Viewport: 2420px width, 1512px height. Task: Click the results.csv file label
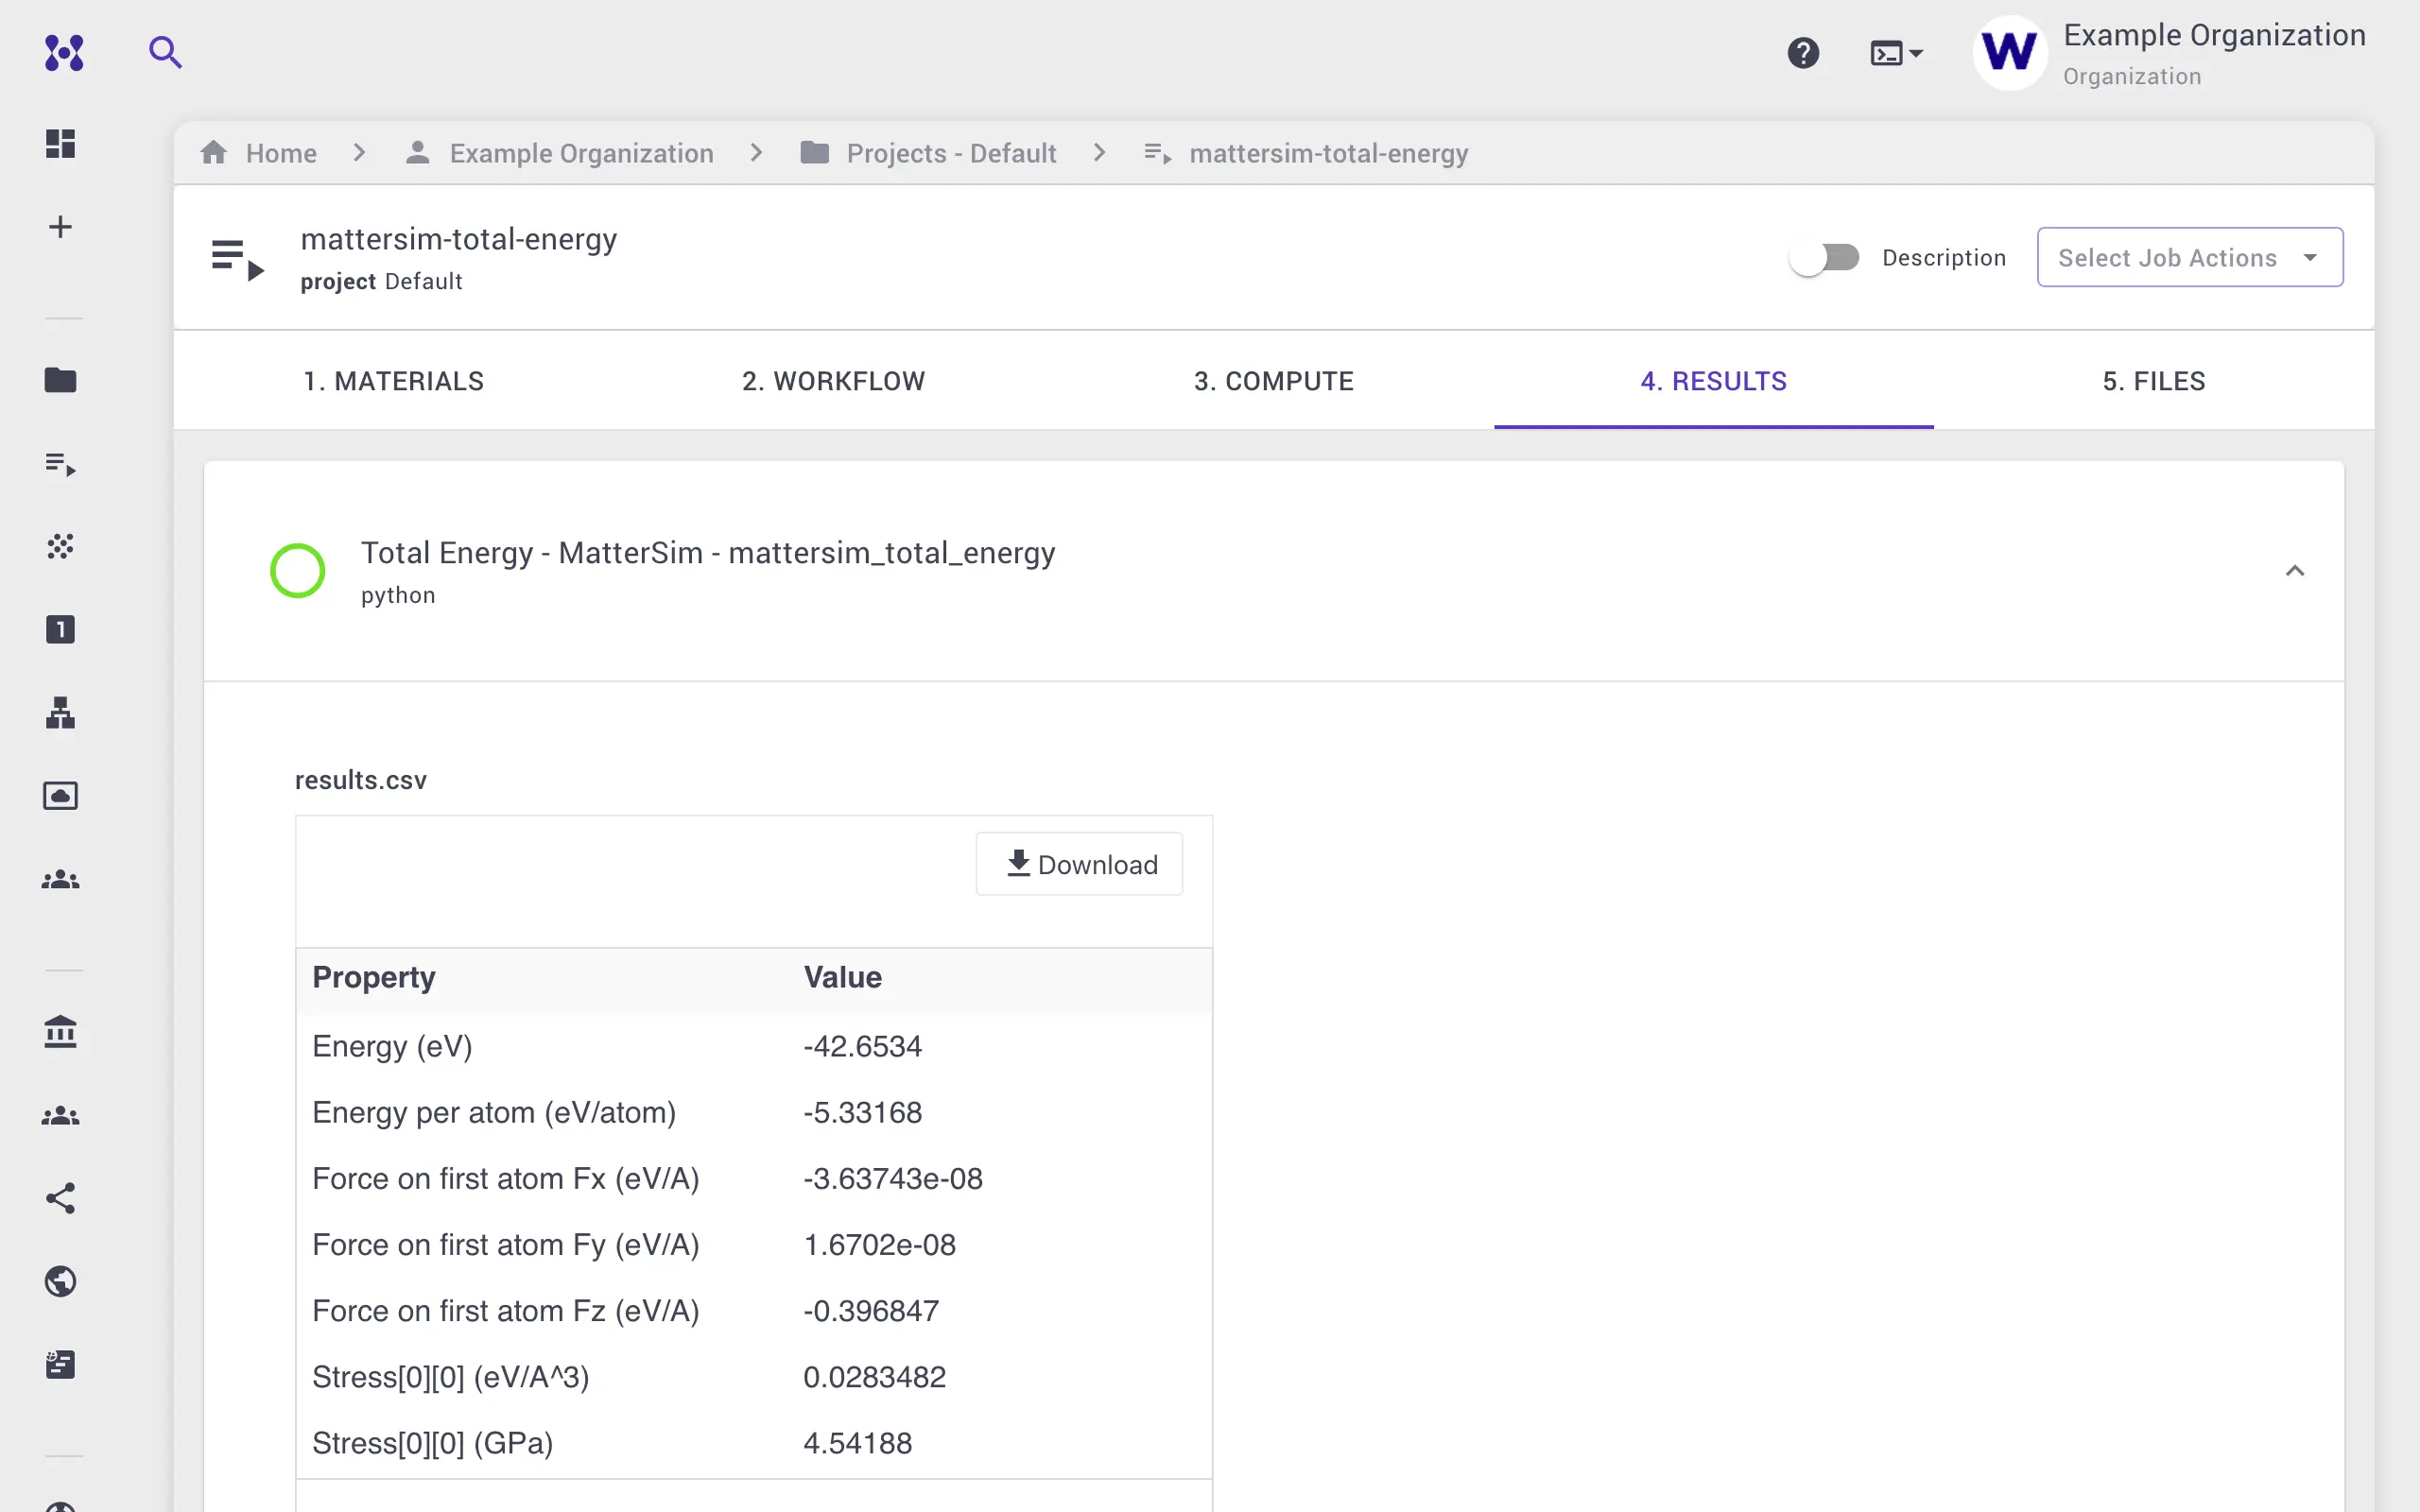(x=360, y=780)
